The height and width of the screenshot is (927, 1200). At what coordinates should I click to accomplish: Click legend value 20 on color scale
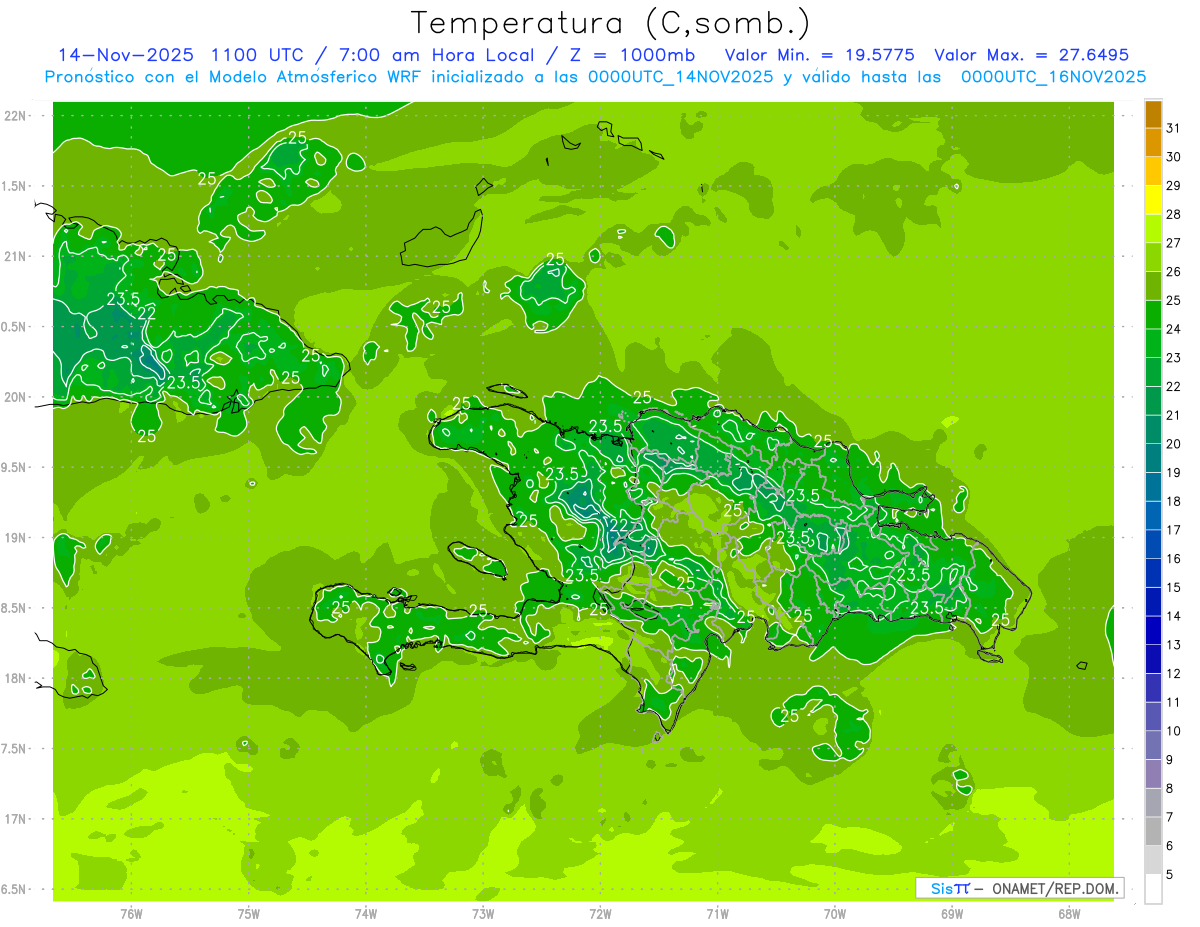(x=1173, y=444)
